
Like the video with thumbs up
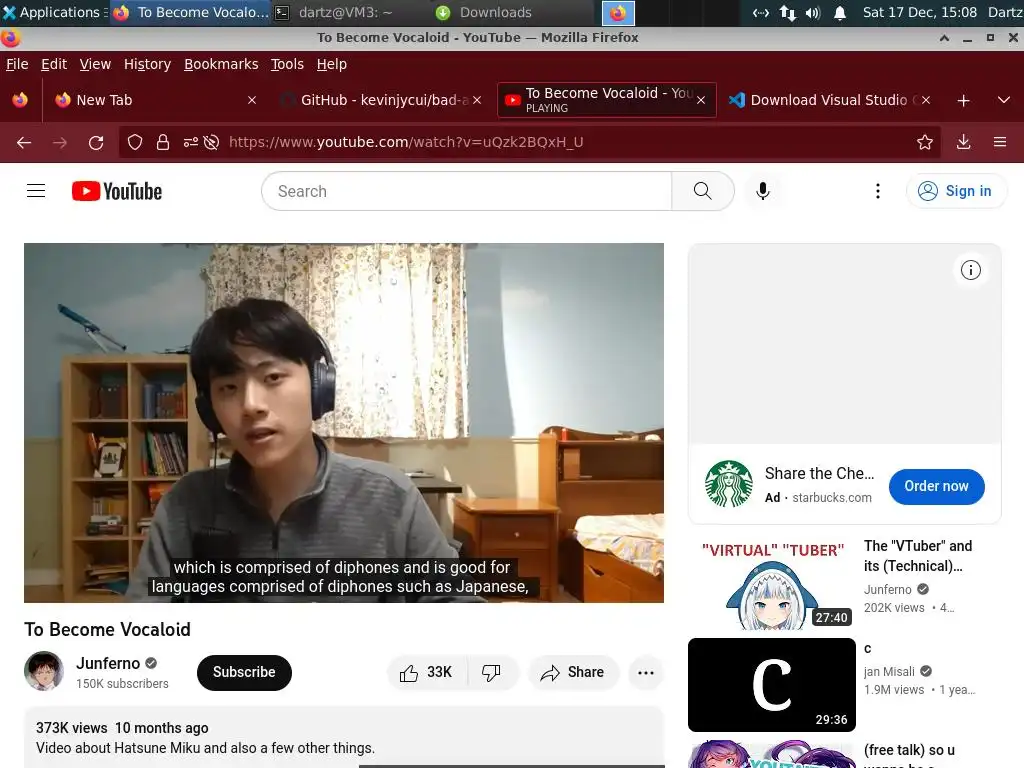pyautogui.click(x=426, y=672)
